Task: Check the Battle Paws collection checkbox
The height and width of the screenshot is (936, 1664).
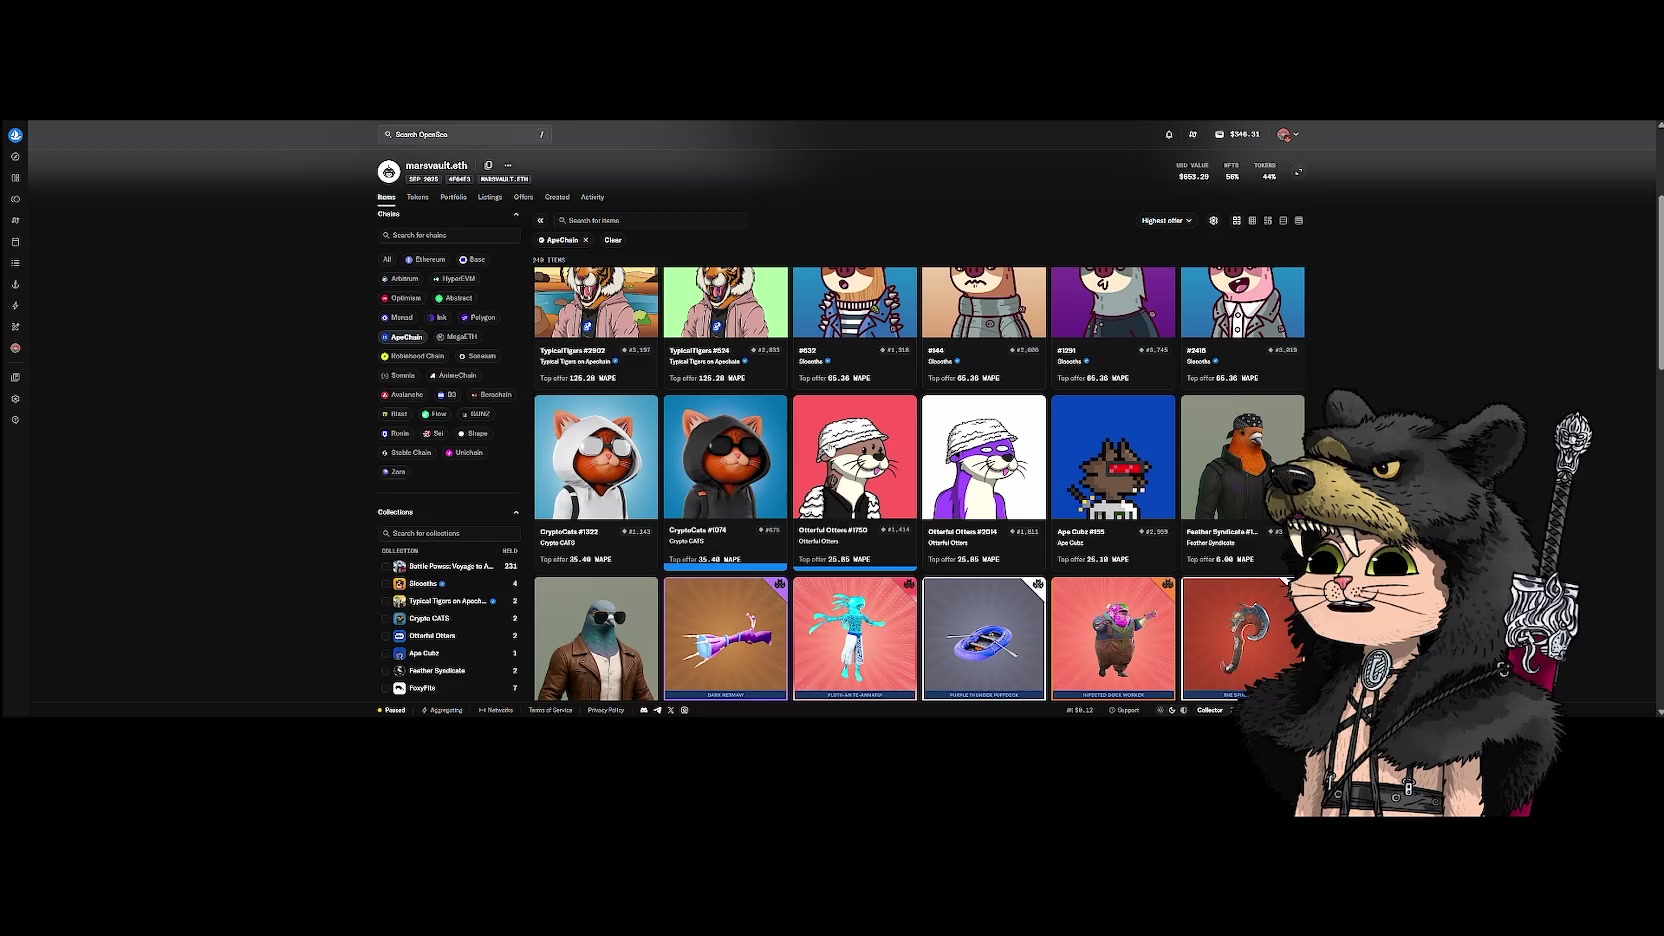Action: 385,566
